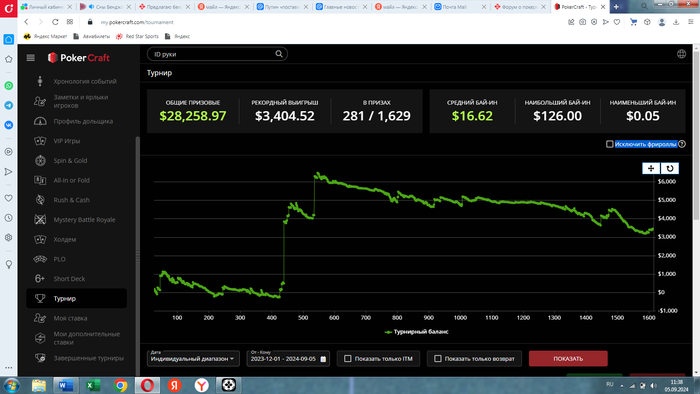700x394 pixels.
Task: Click the Турнир trophy icon
Action: [40, 298]
